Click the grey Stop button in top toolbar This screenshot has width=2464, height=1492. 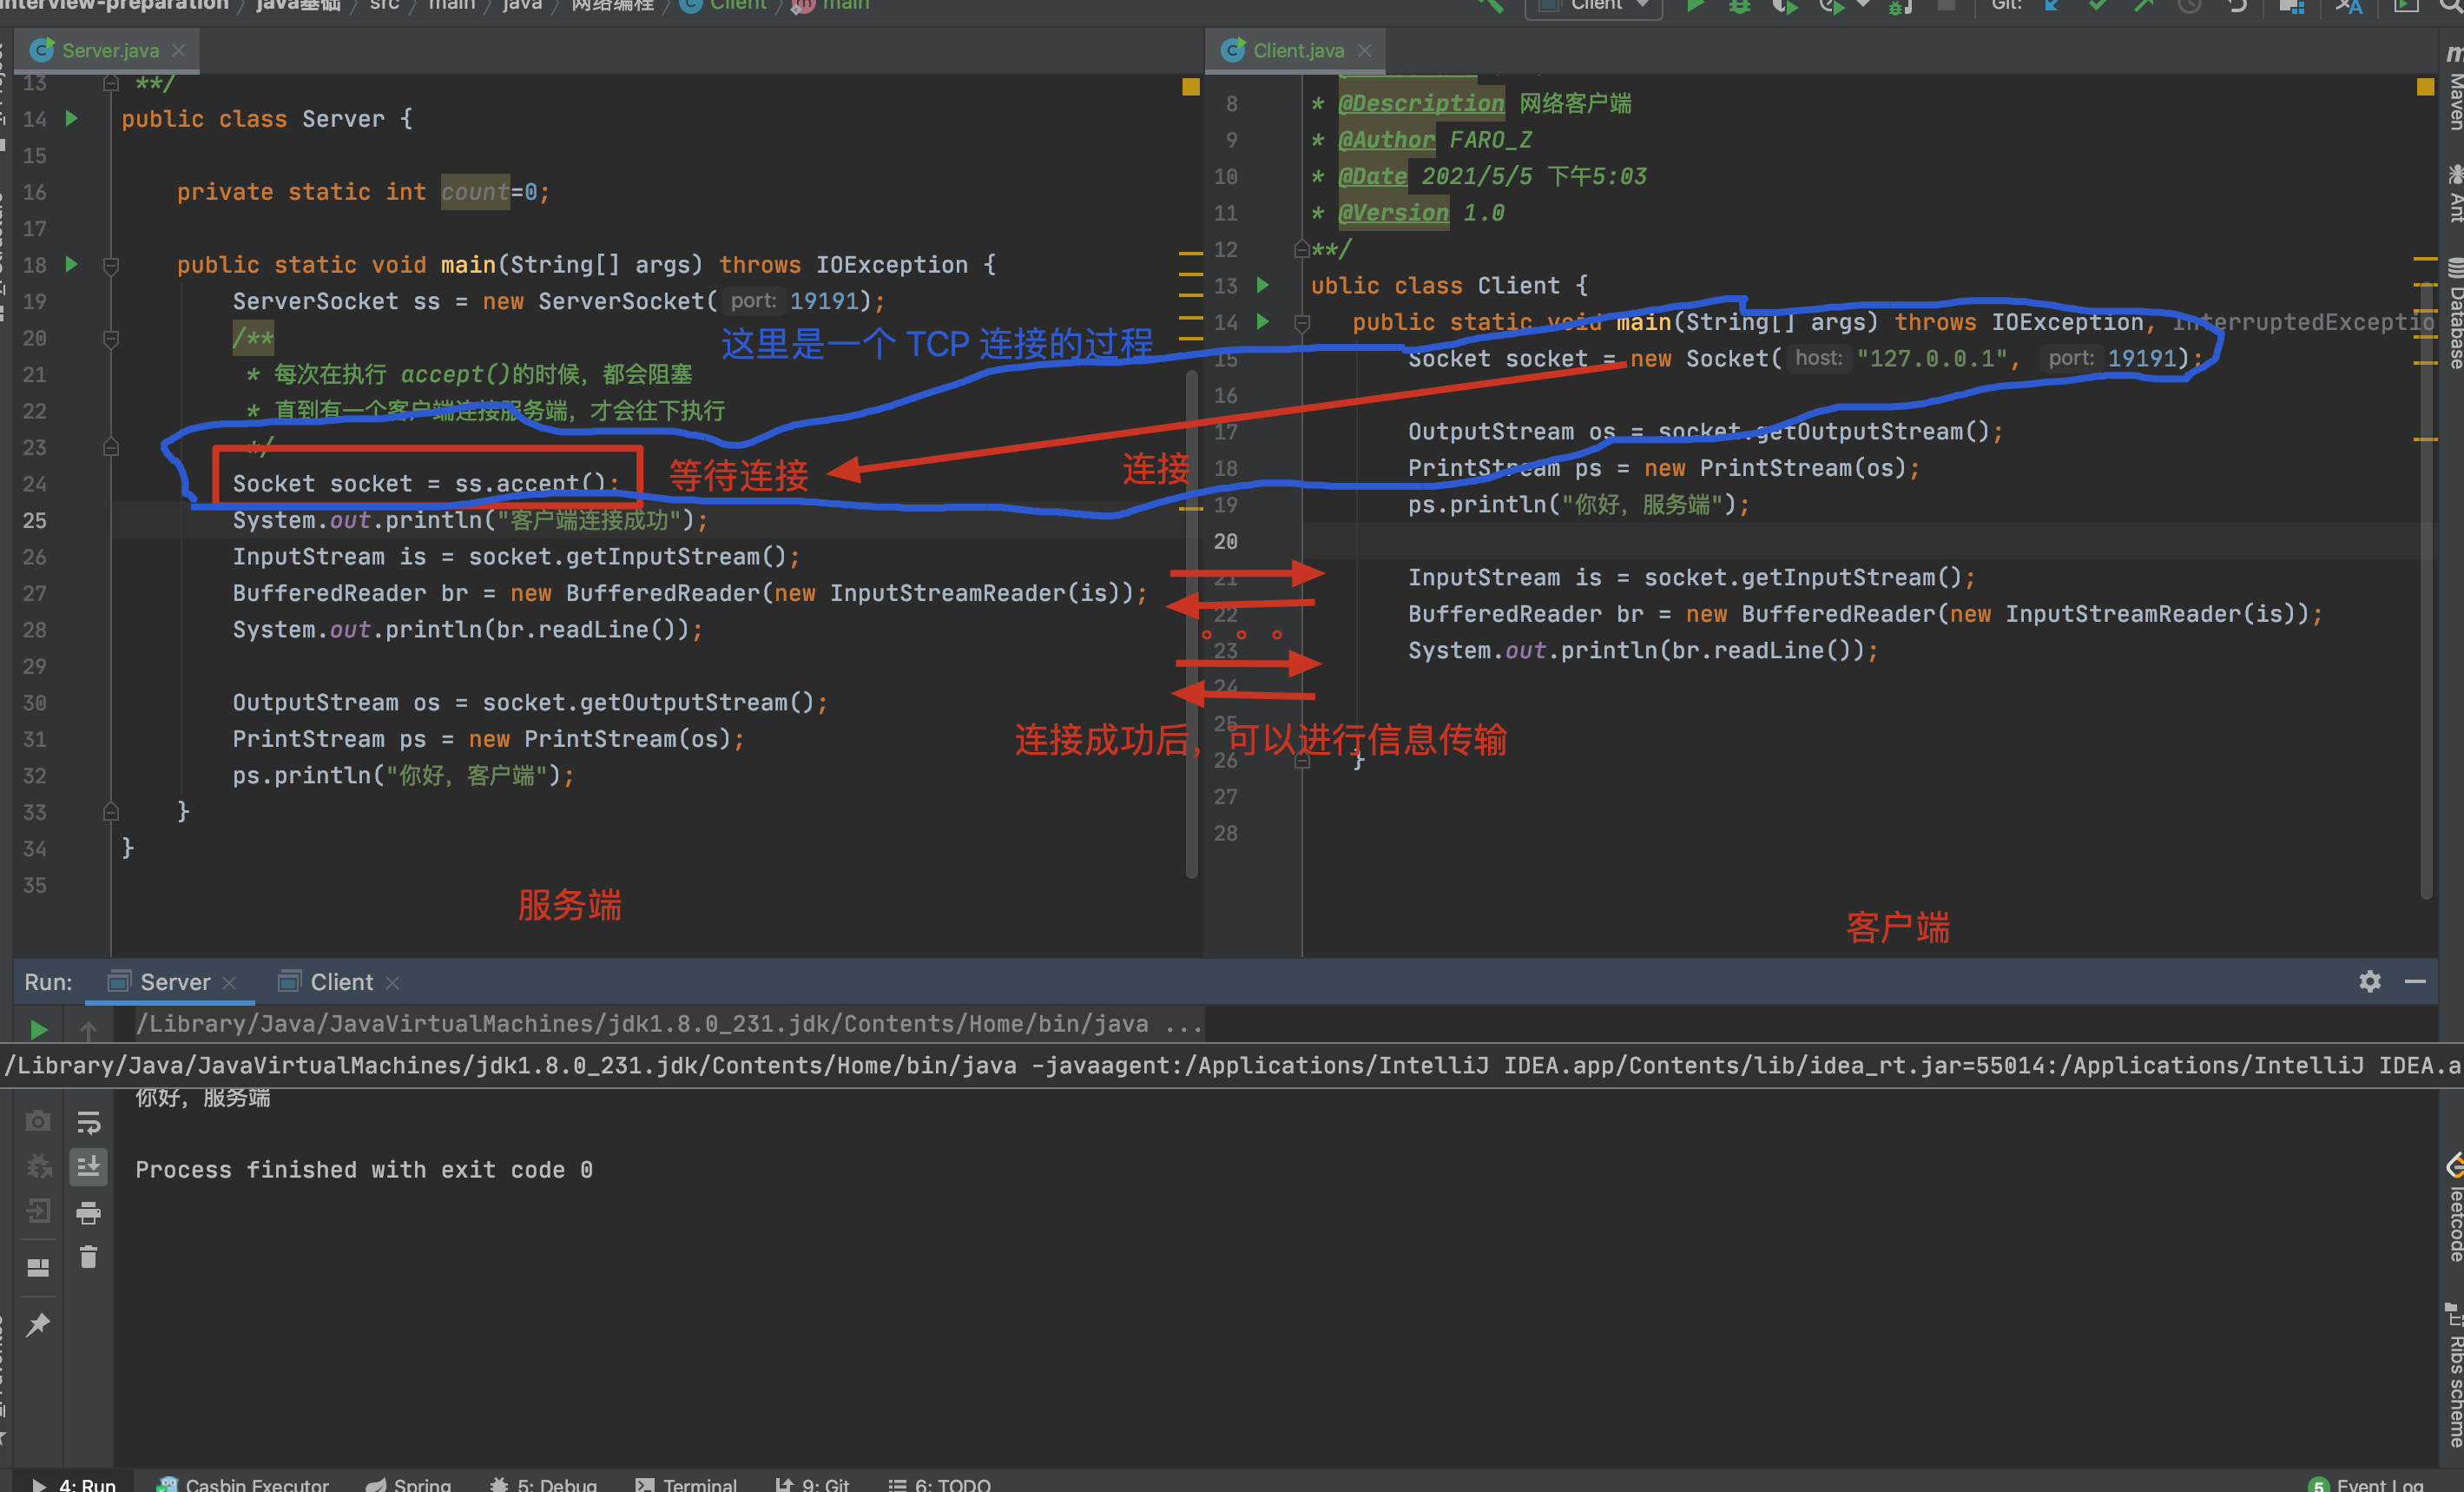click(1946, 5)
